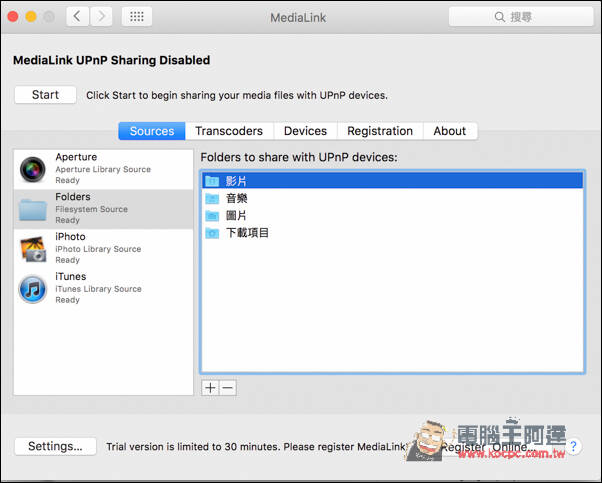The height and width of the screenshot is (483, 602).
Task: Click the Filesystem Source label
Action: click(x=91, y=209)
